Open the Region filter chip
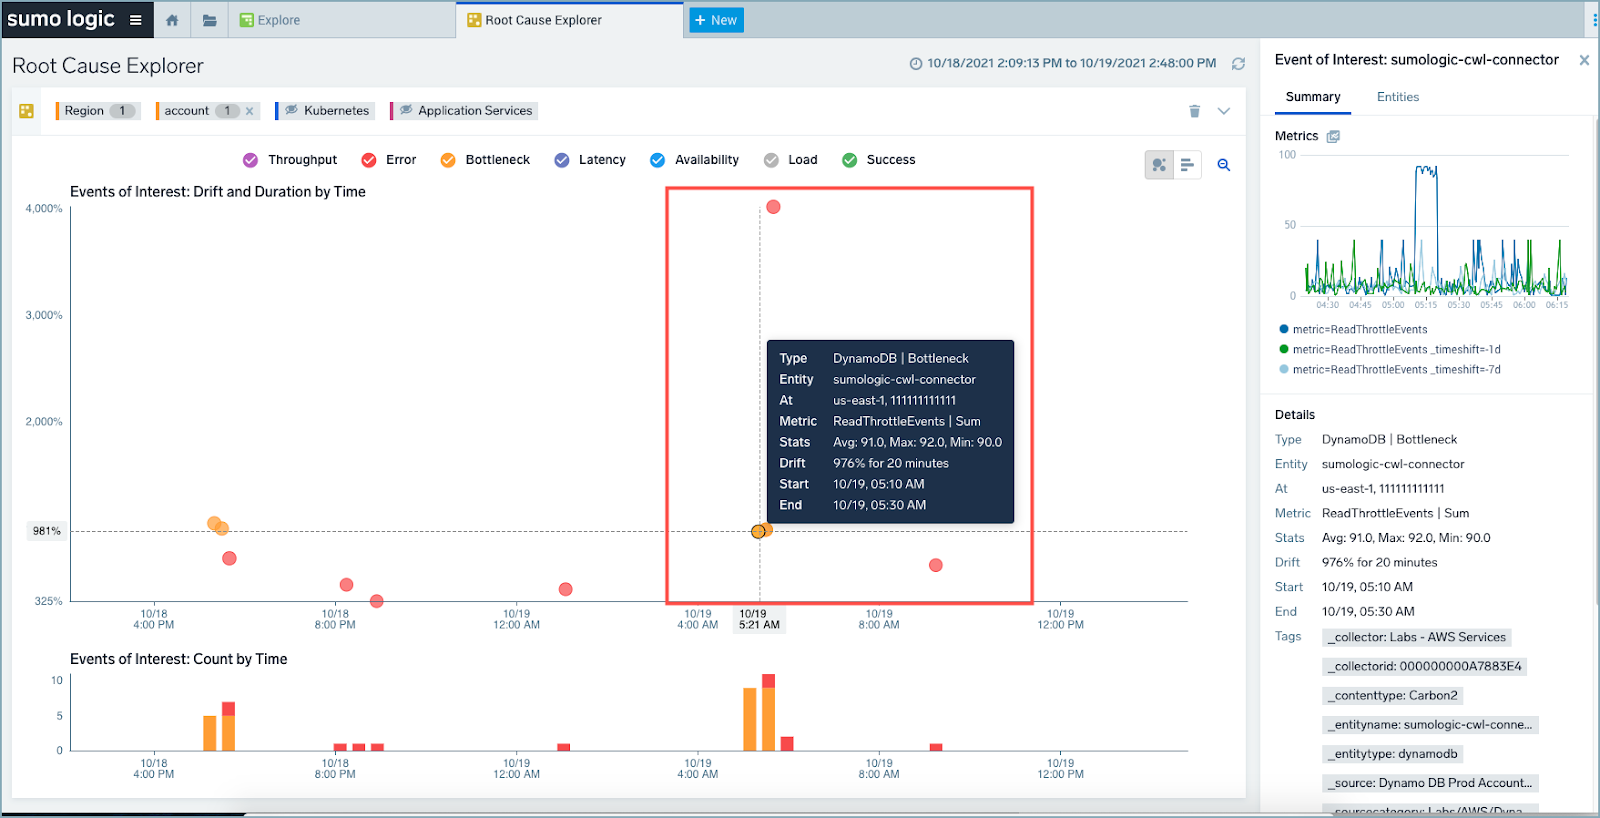 98,111
